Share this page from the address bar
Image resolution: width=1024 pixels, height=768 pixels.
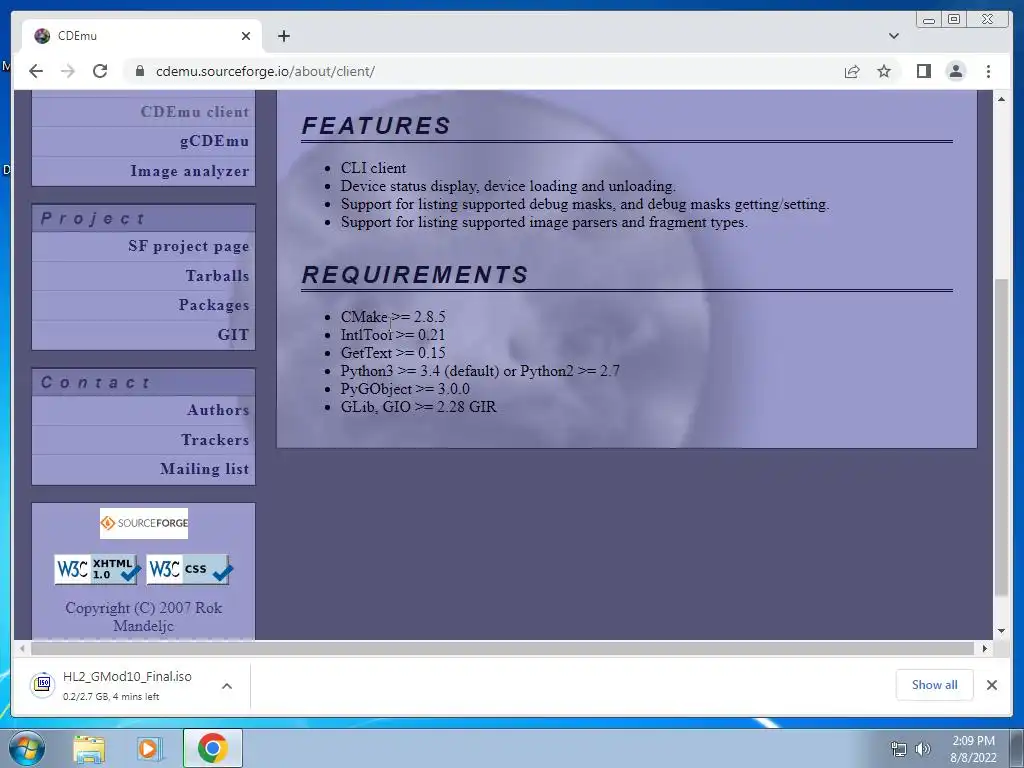coord(852,71)
